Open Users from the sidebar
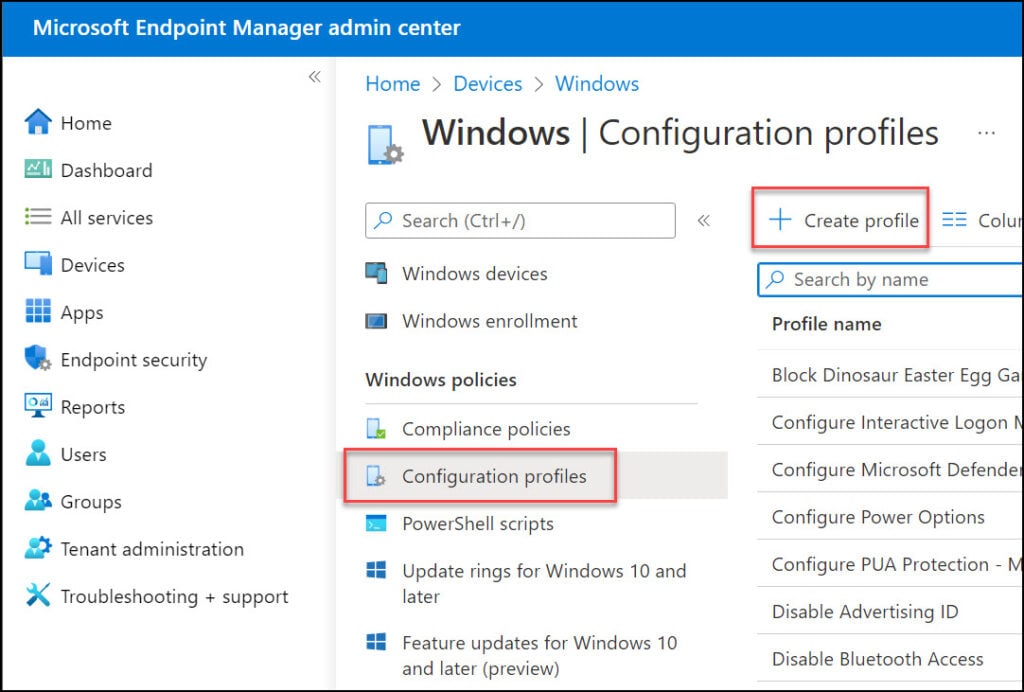The width and height of the screenshot is (1024, 692). point(84,454)
